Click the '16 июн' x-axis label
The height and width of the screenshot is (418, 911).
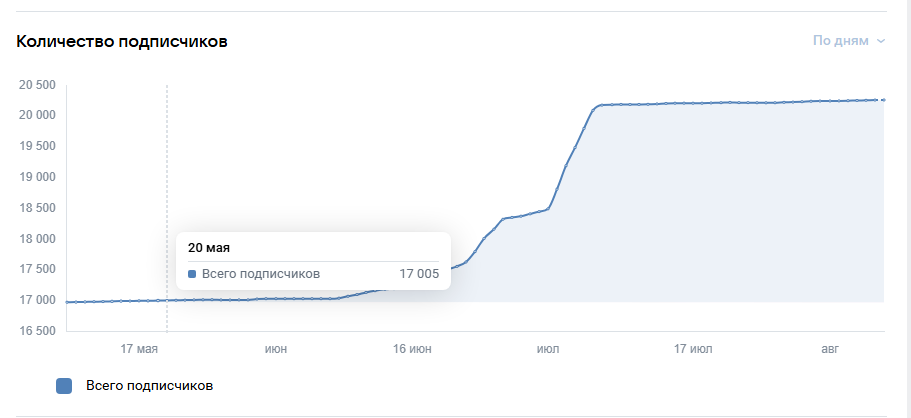[413, 349]
